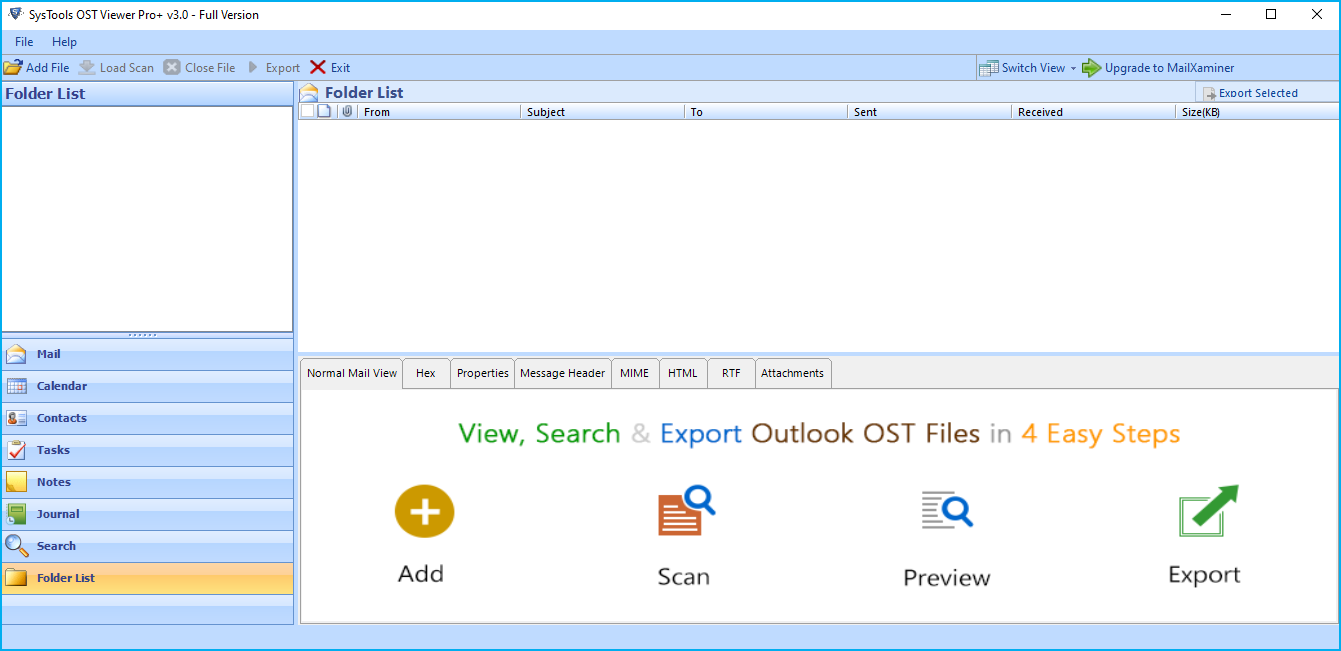
Task: Open the Switch View dropdown arrow
Action: click(x=1073, y=68)
